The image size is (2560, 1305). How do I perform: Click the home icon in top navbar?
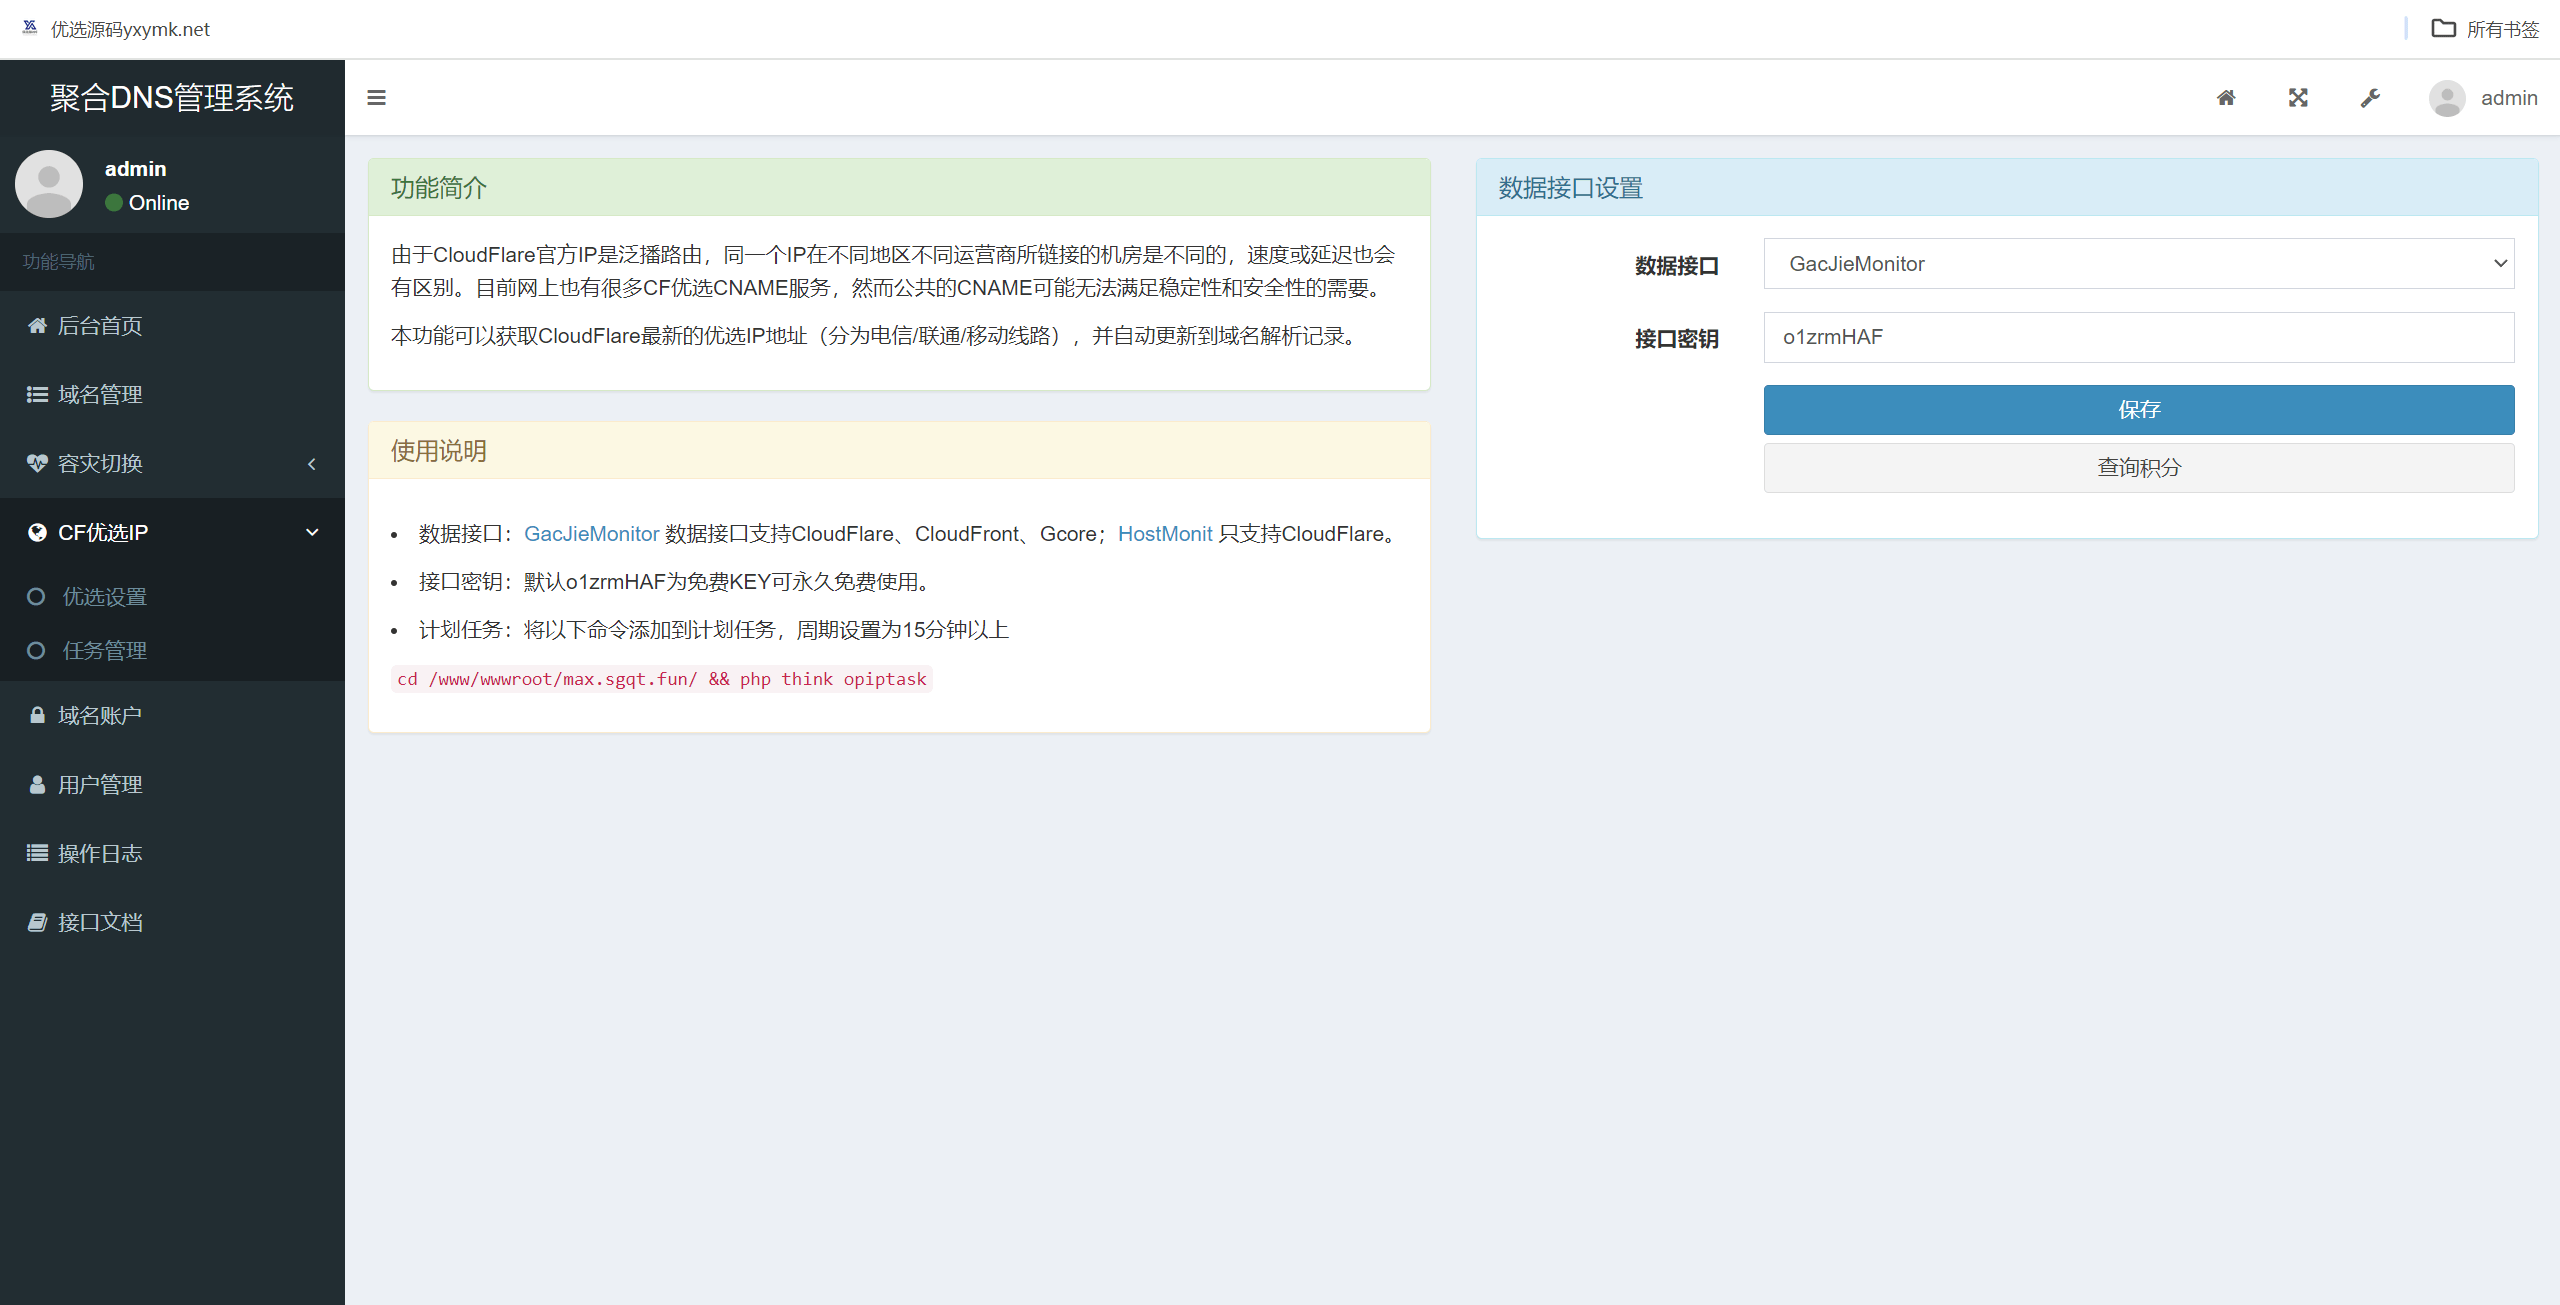click(2225, 98)
